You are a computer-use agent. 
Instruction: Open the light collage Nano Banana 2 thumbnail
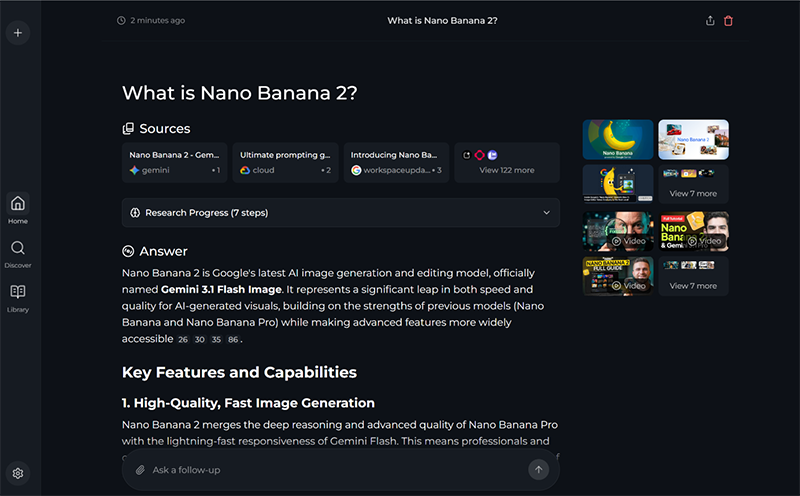693,139
